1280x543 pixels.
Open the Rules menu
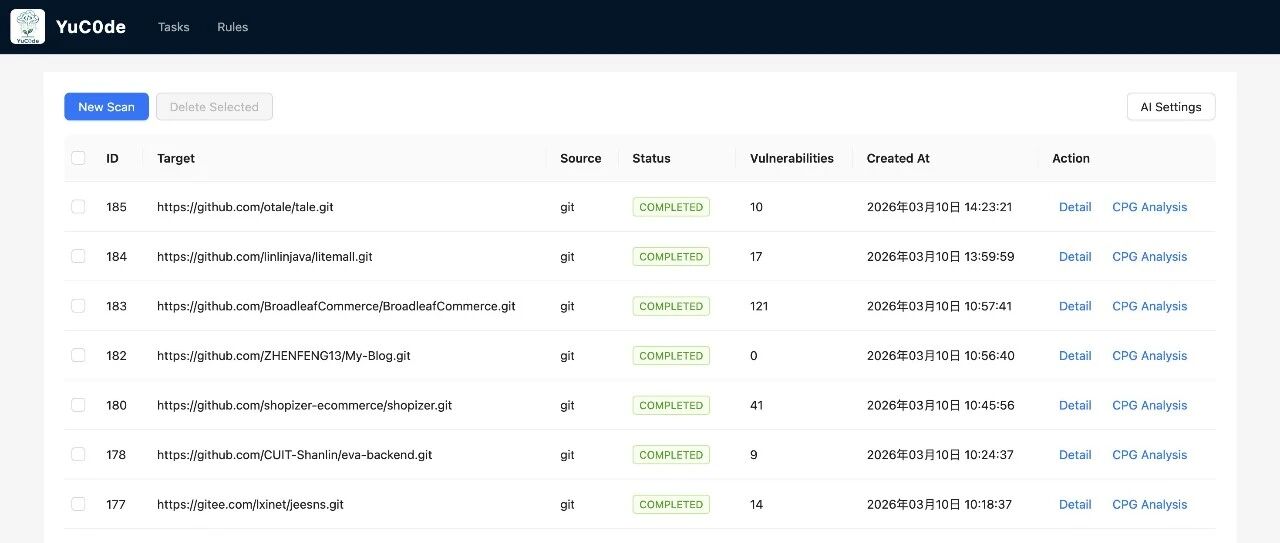(232, 27)
